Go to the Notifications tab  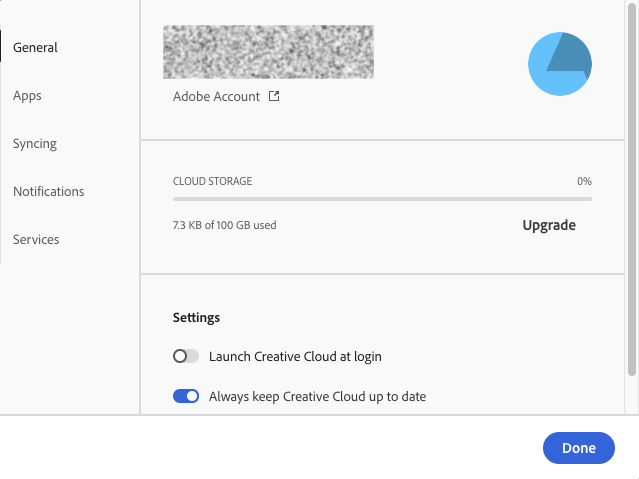(x=48, y=191)
